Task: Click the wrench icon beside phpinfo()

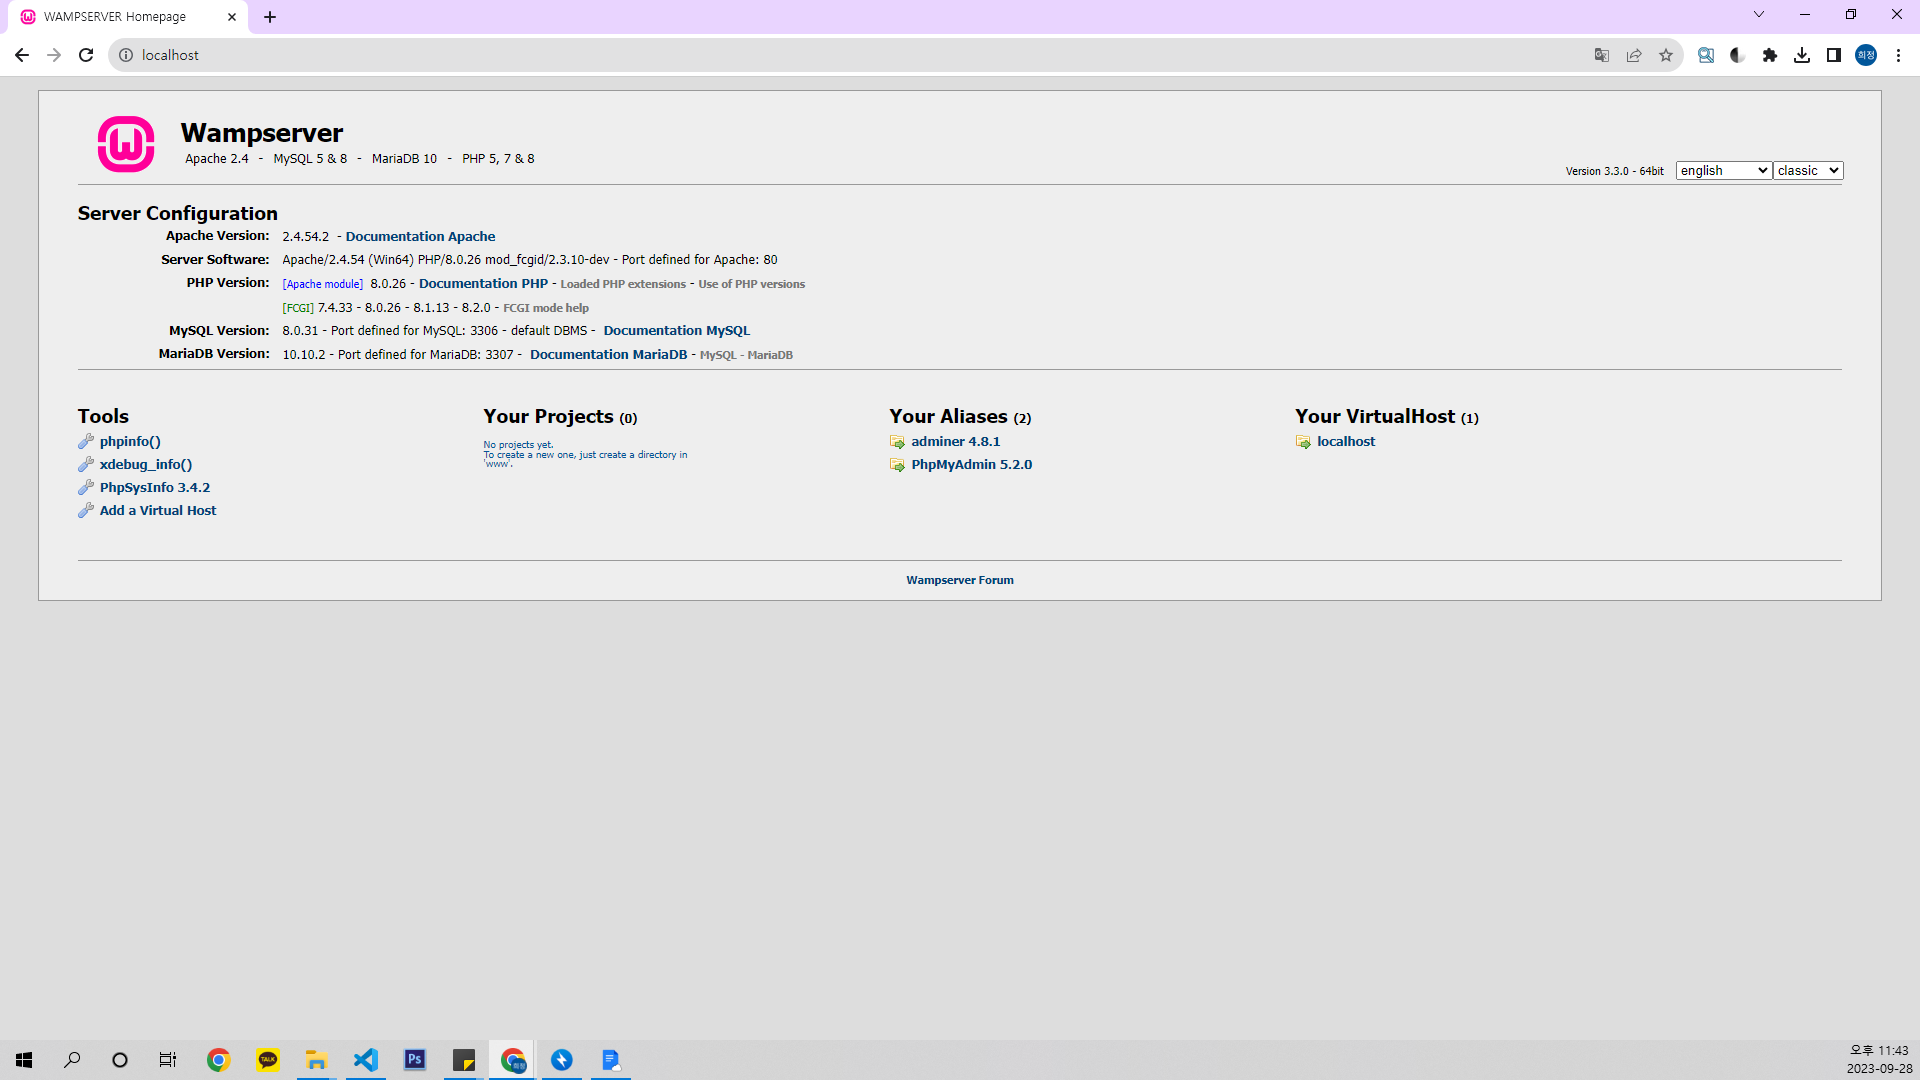Action: [86, 441]
